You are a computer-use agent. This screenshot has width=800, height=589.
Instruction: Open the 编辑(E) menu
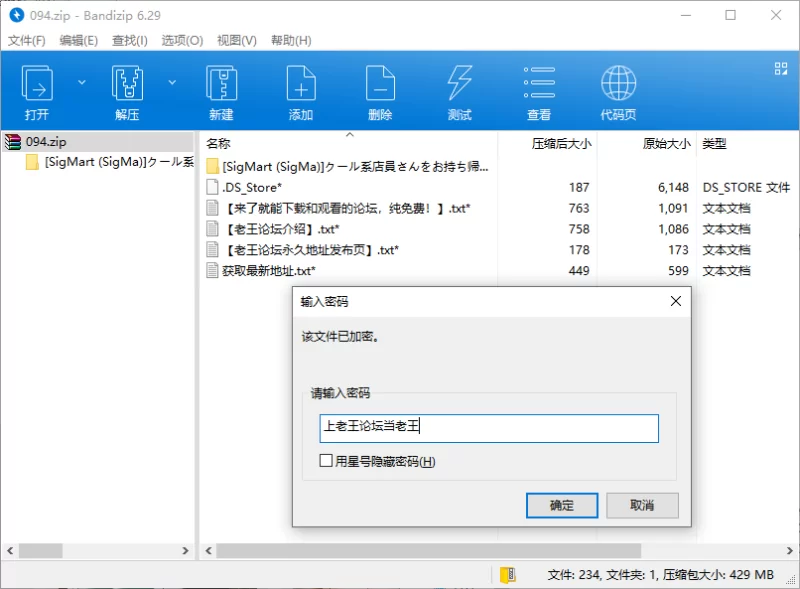[79, 40]
